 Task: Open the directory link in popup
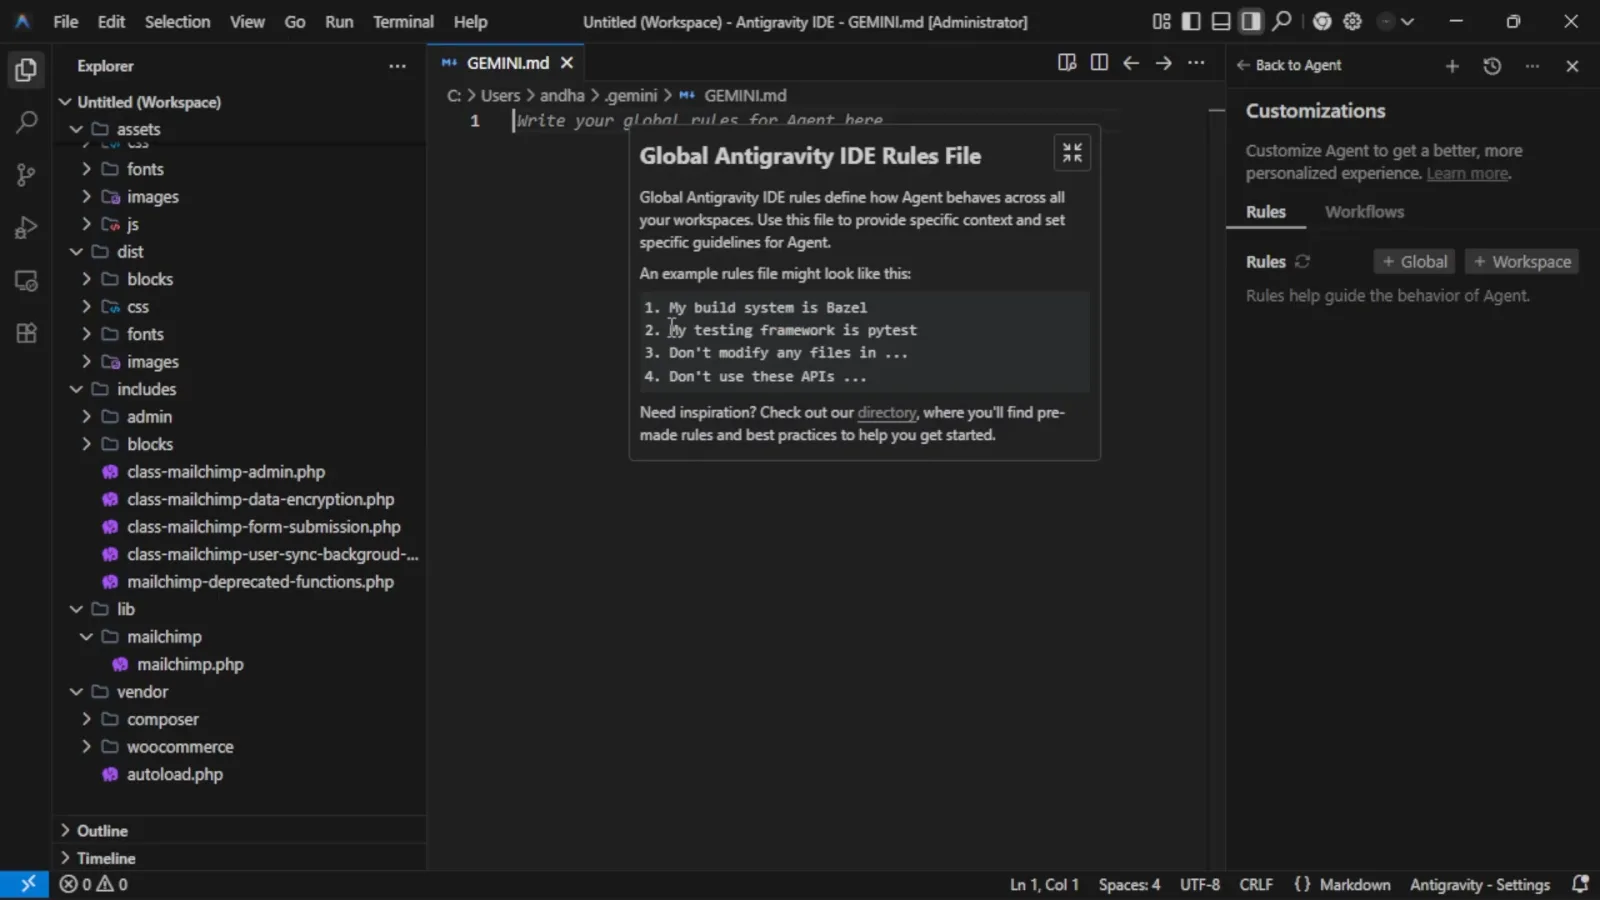coord(886,412)
